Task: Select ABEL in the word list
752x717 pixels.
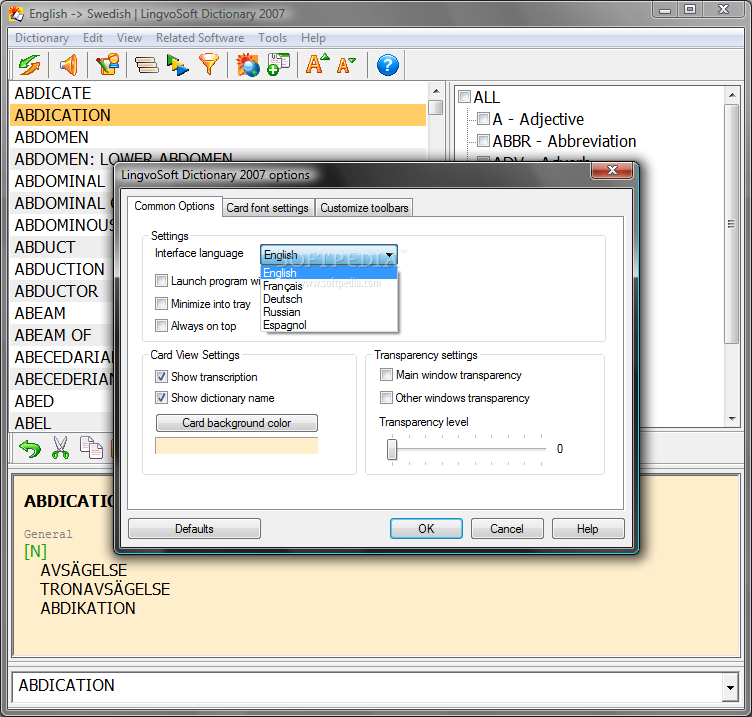Action: pyautogui.click(x=62, y=422)
